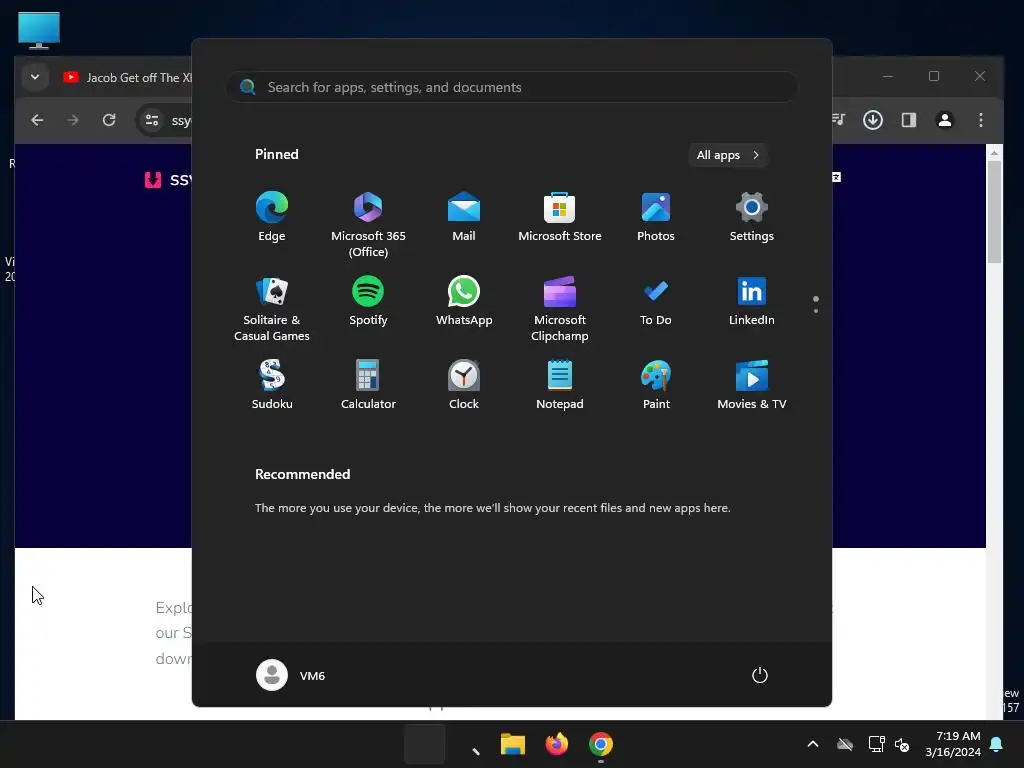View site information in Chrome address bar
Screen dimensions: 1024x768
point(152,120)
